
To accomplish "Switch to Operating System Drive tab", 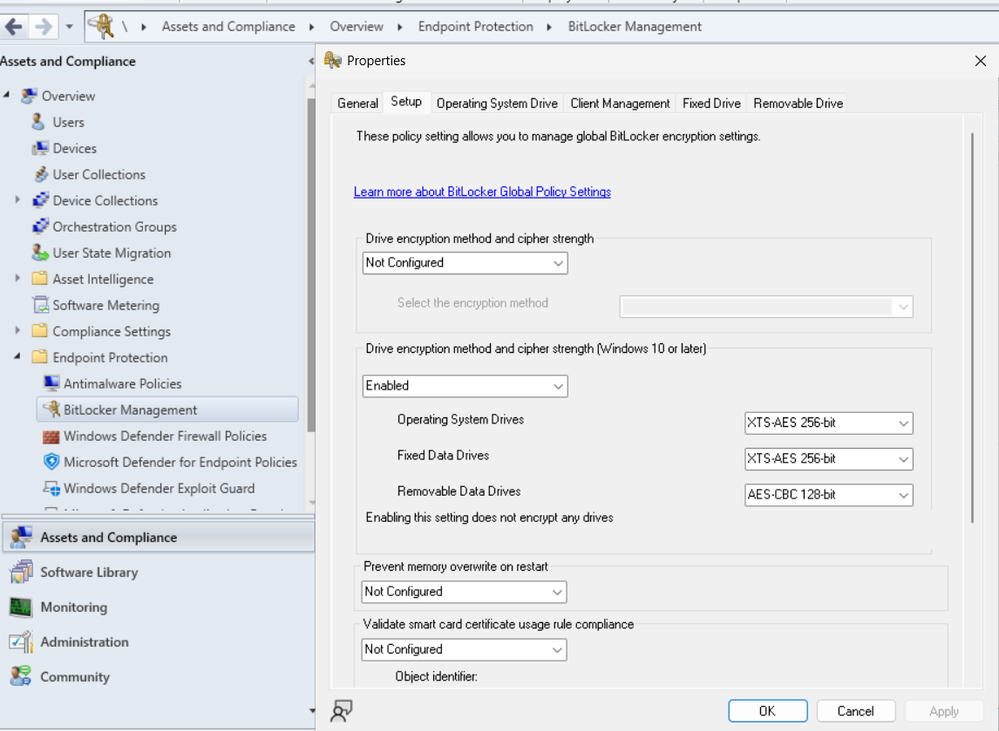I will click(497, 103).
